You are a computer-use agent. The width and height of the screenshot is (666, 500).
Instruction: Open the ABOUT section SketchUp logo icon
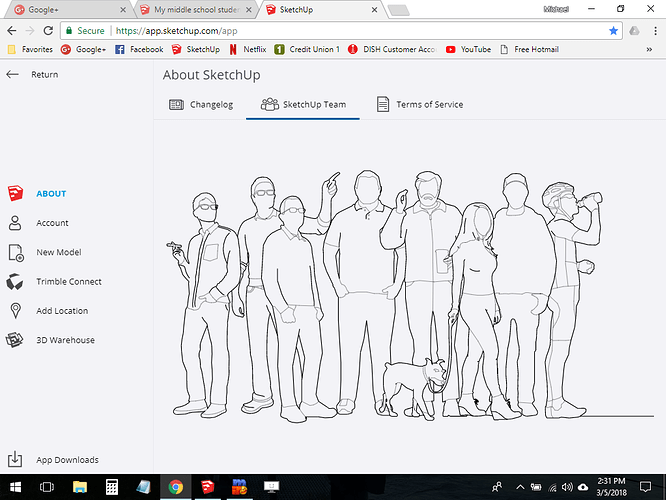coord(15,193)
